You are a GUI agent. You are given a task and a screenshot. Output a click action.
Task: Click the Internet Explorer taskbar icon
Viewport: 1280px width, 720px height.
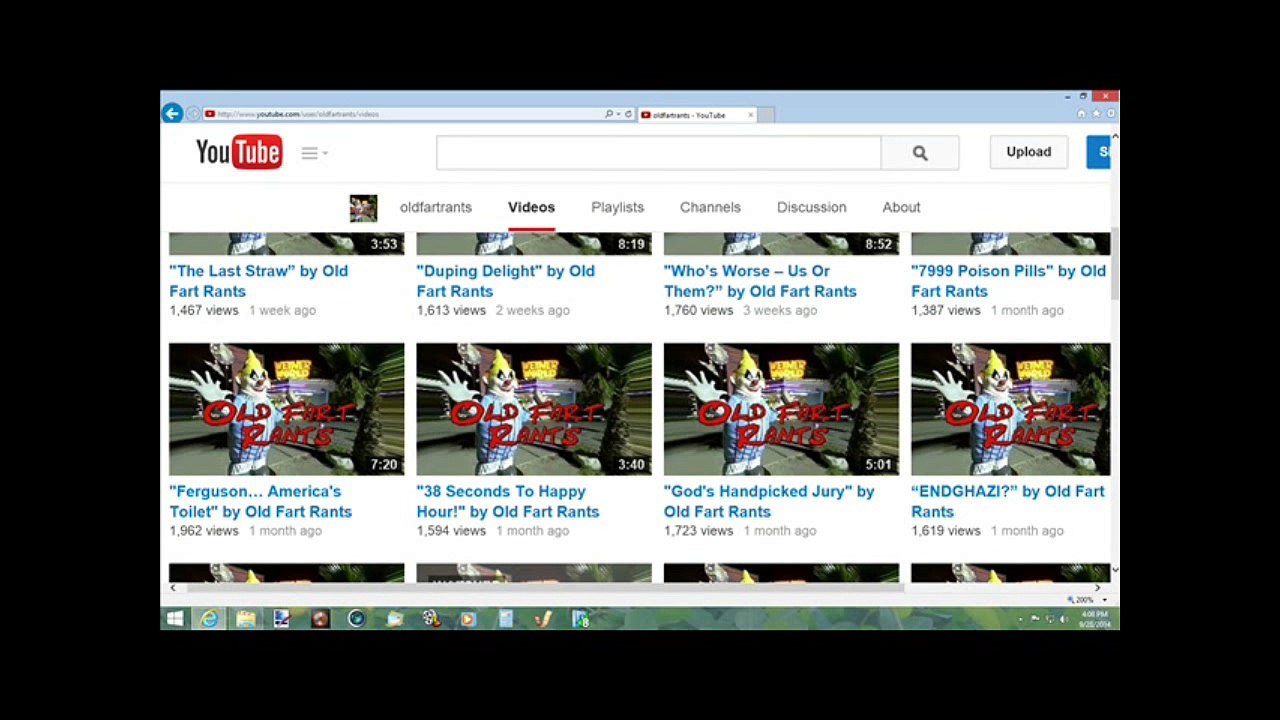pos(209,619)
